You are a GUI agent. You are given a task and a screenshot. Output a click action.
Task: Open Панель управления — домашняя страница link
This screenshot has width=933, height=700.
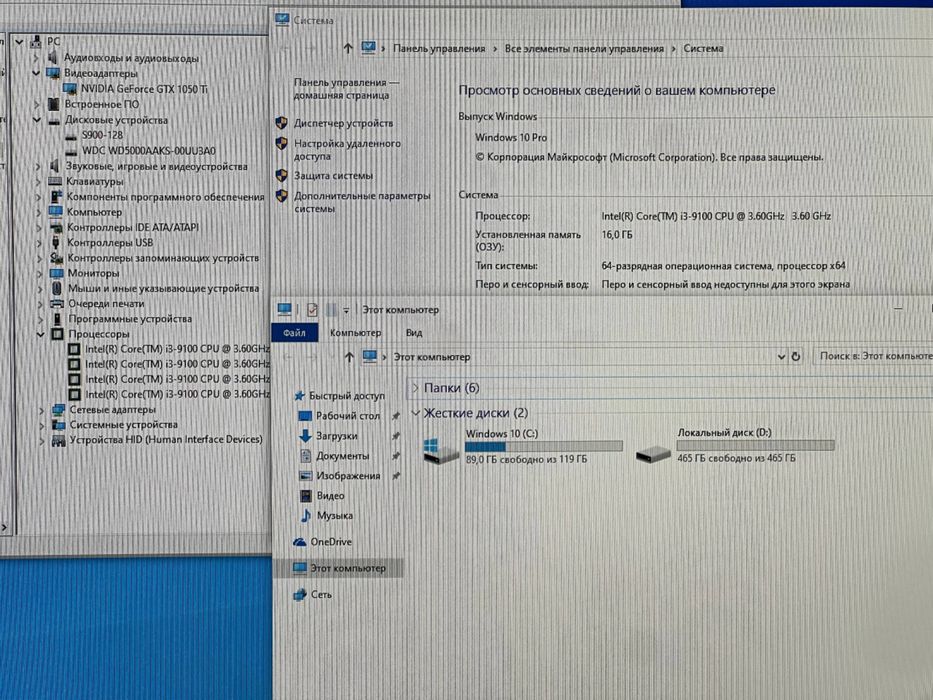(346, 89)
